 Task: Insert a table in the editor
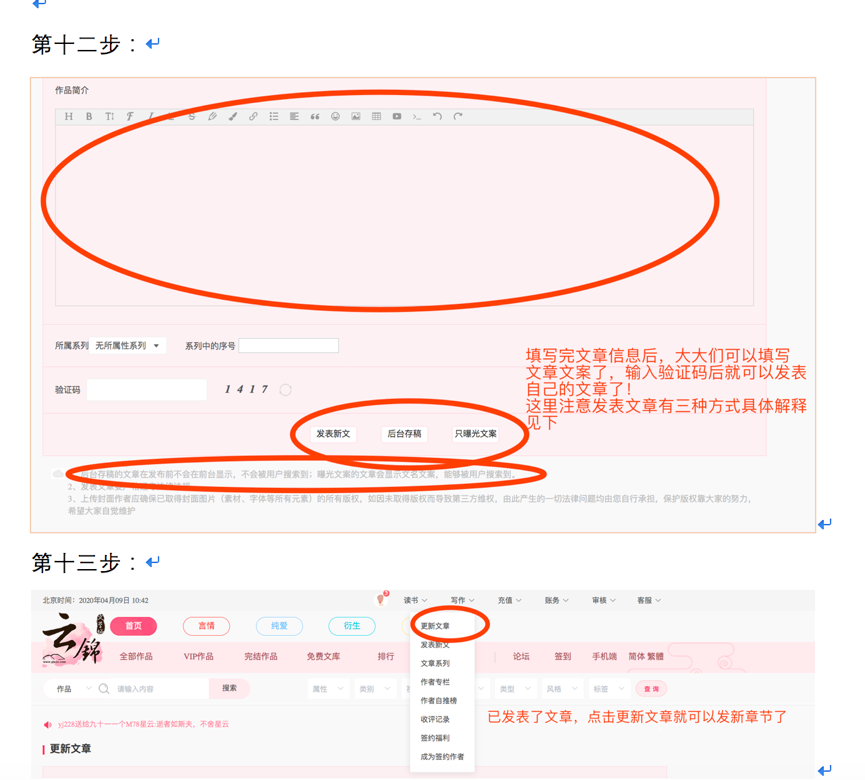click(x=376, y=117)
